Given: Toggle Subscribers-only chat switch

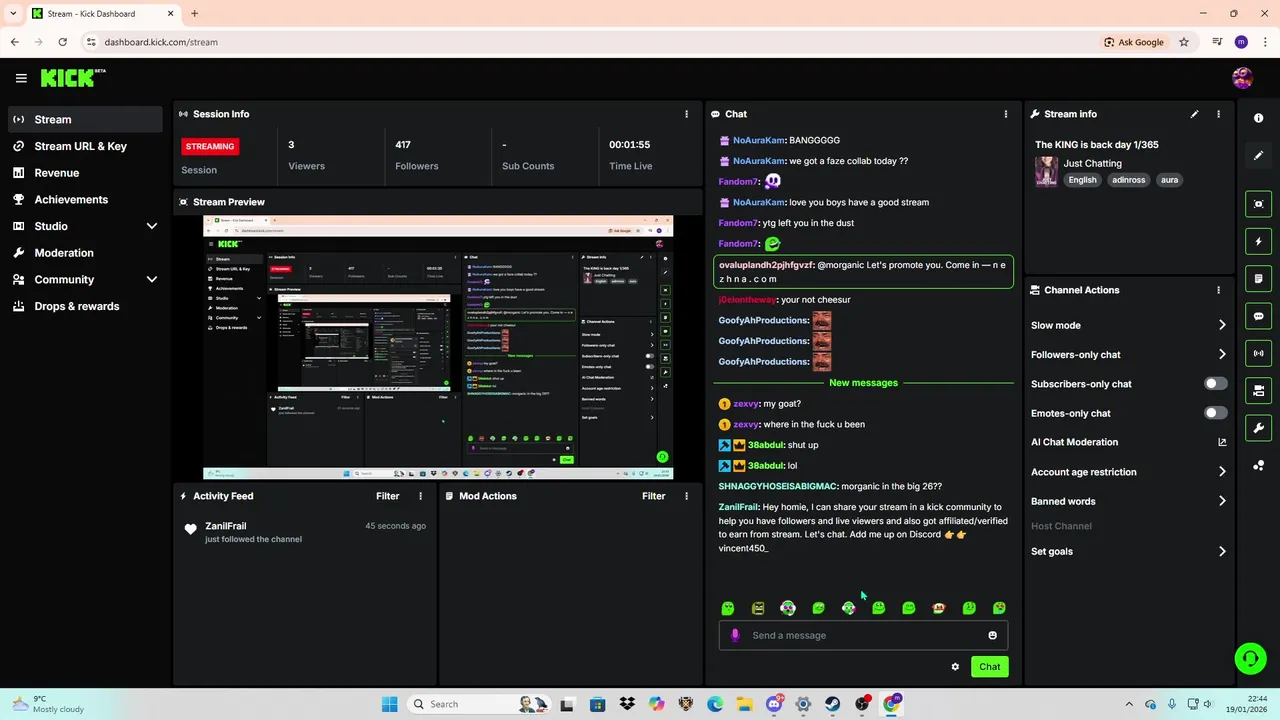Looking at the screenshot, I should pos(1215,384).
